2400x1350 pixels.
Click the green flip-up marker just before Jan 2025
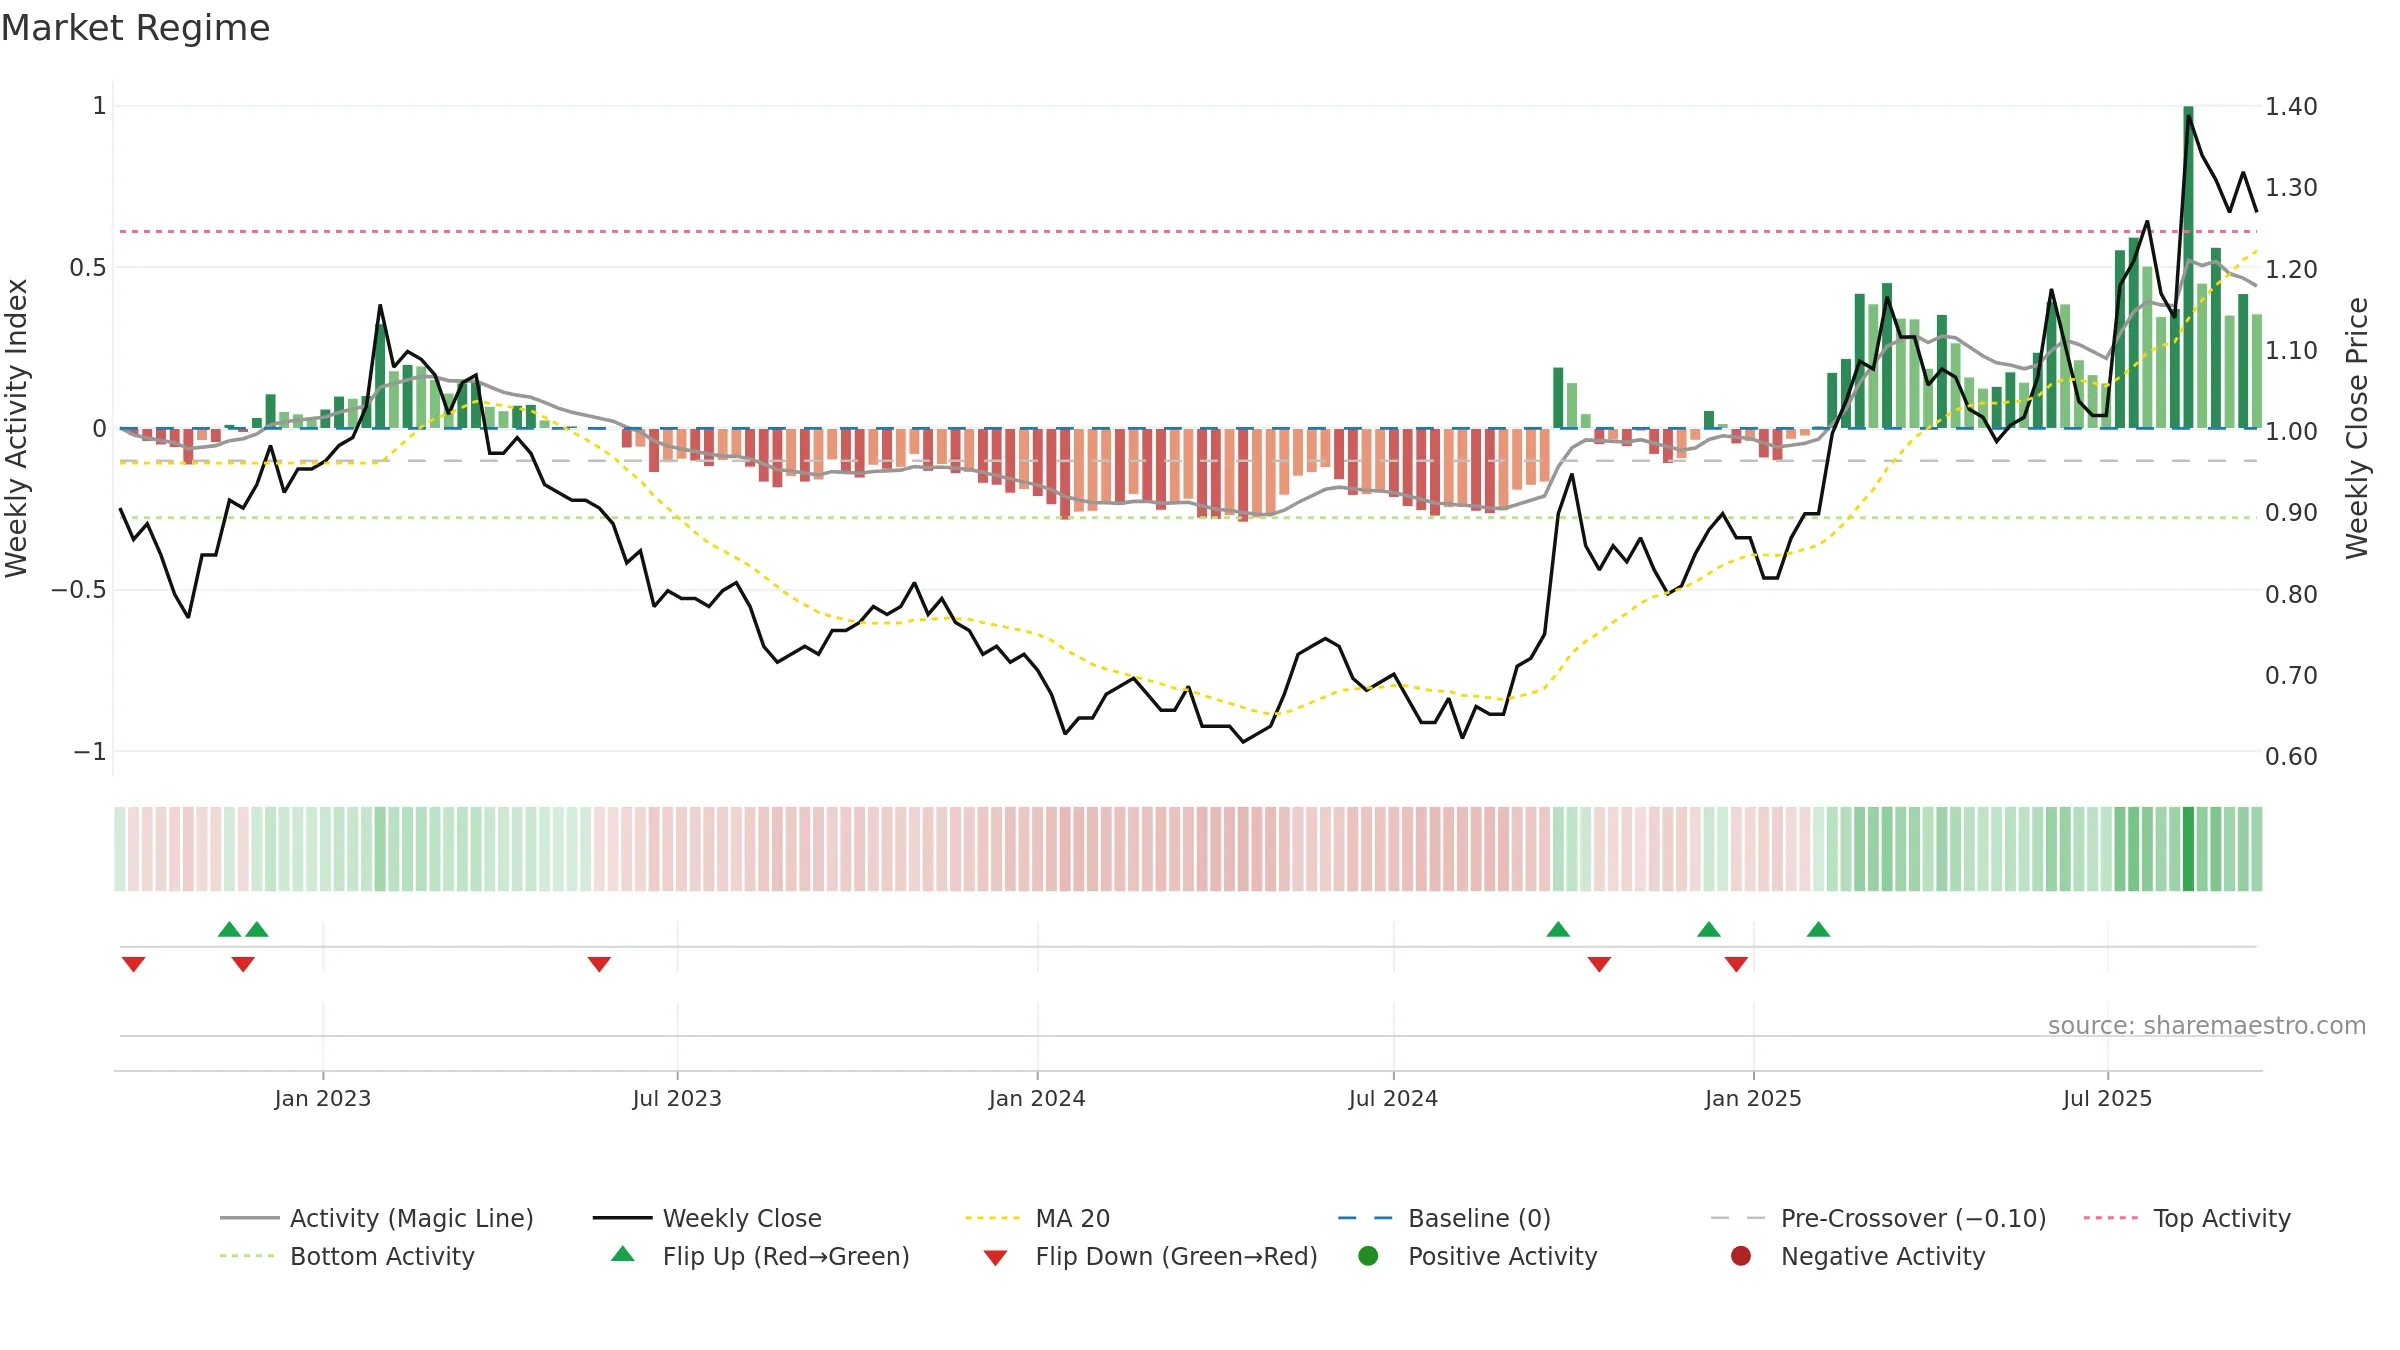(x=1709, y=930)
